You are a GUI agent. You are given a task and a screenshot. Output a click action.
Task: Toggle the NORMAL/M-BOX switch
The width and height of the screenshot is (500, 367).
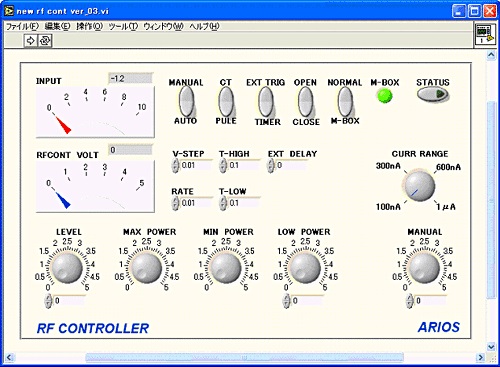(345, 102)
